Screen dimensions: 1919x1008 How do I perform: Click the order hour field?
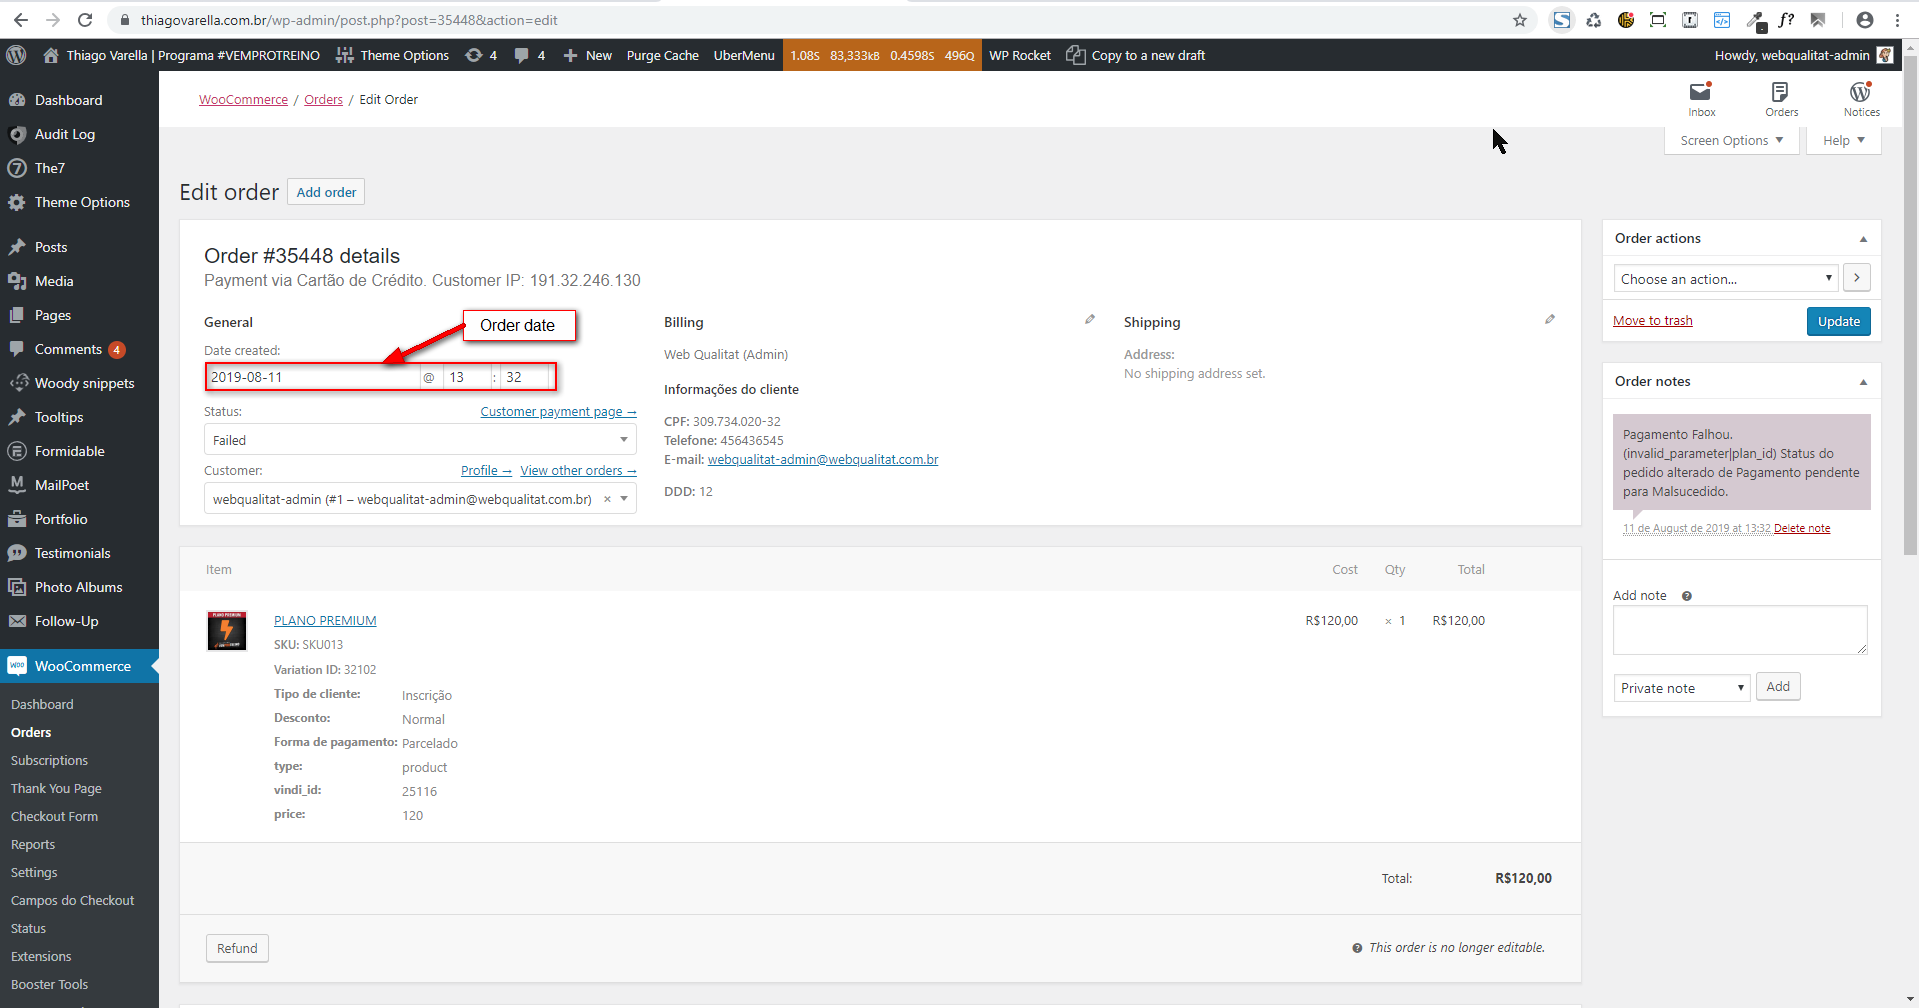coord(467,377)
